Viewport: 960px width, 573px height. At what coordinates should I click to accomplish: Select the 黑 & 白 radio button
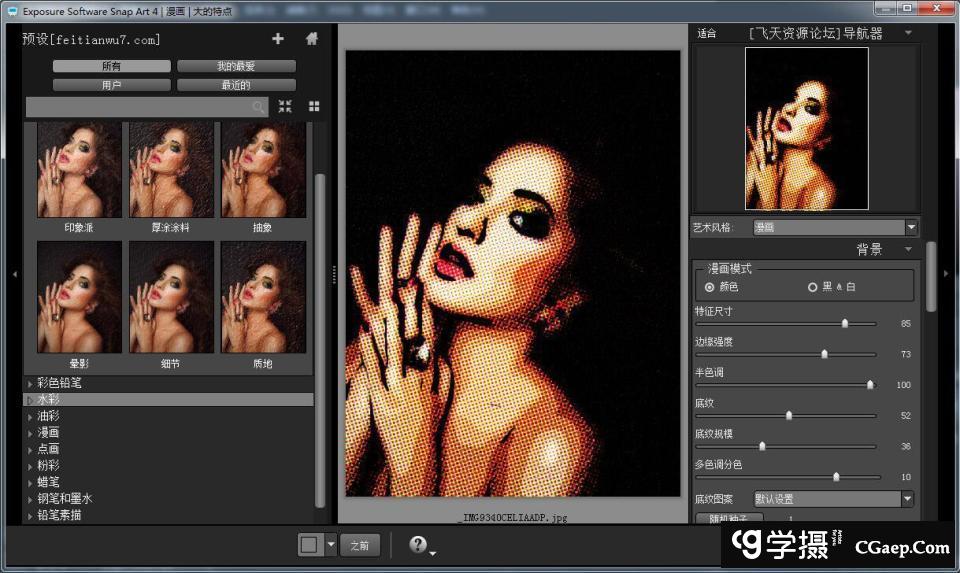(x=812, y=287)
